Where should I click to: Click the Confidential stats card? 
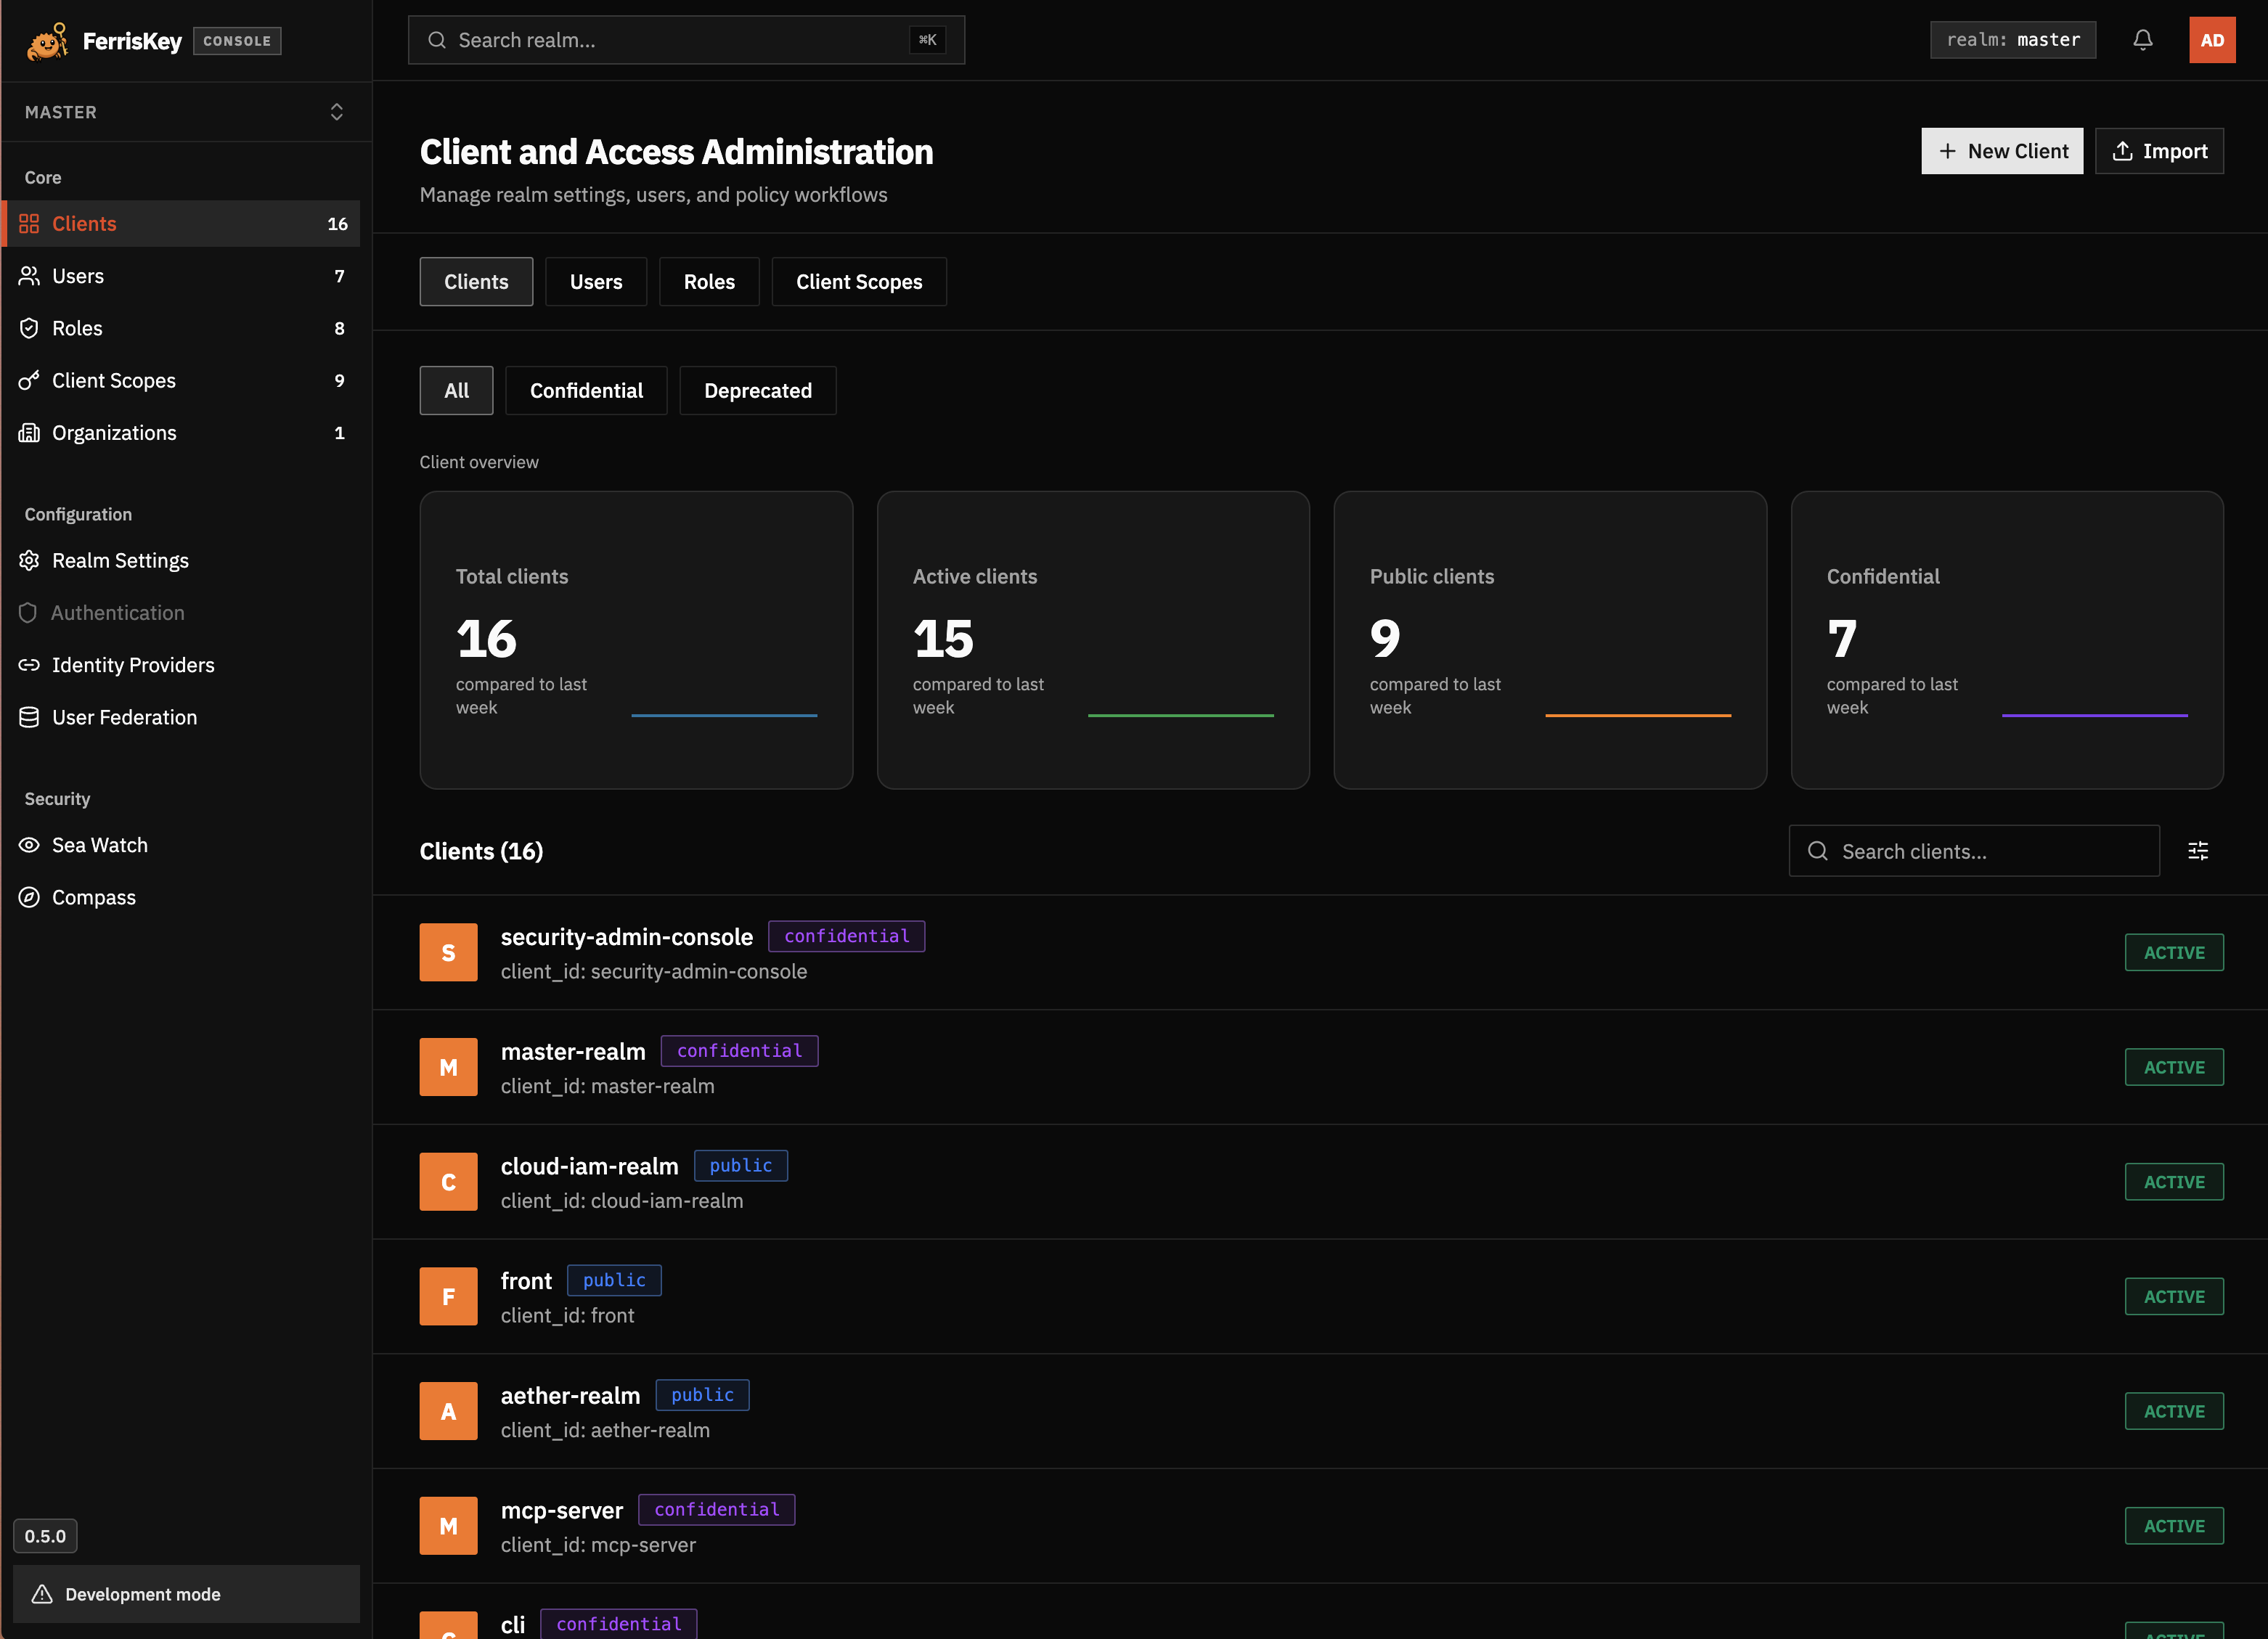coord(2007,640)
